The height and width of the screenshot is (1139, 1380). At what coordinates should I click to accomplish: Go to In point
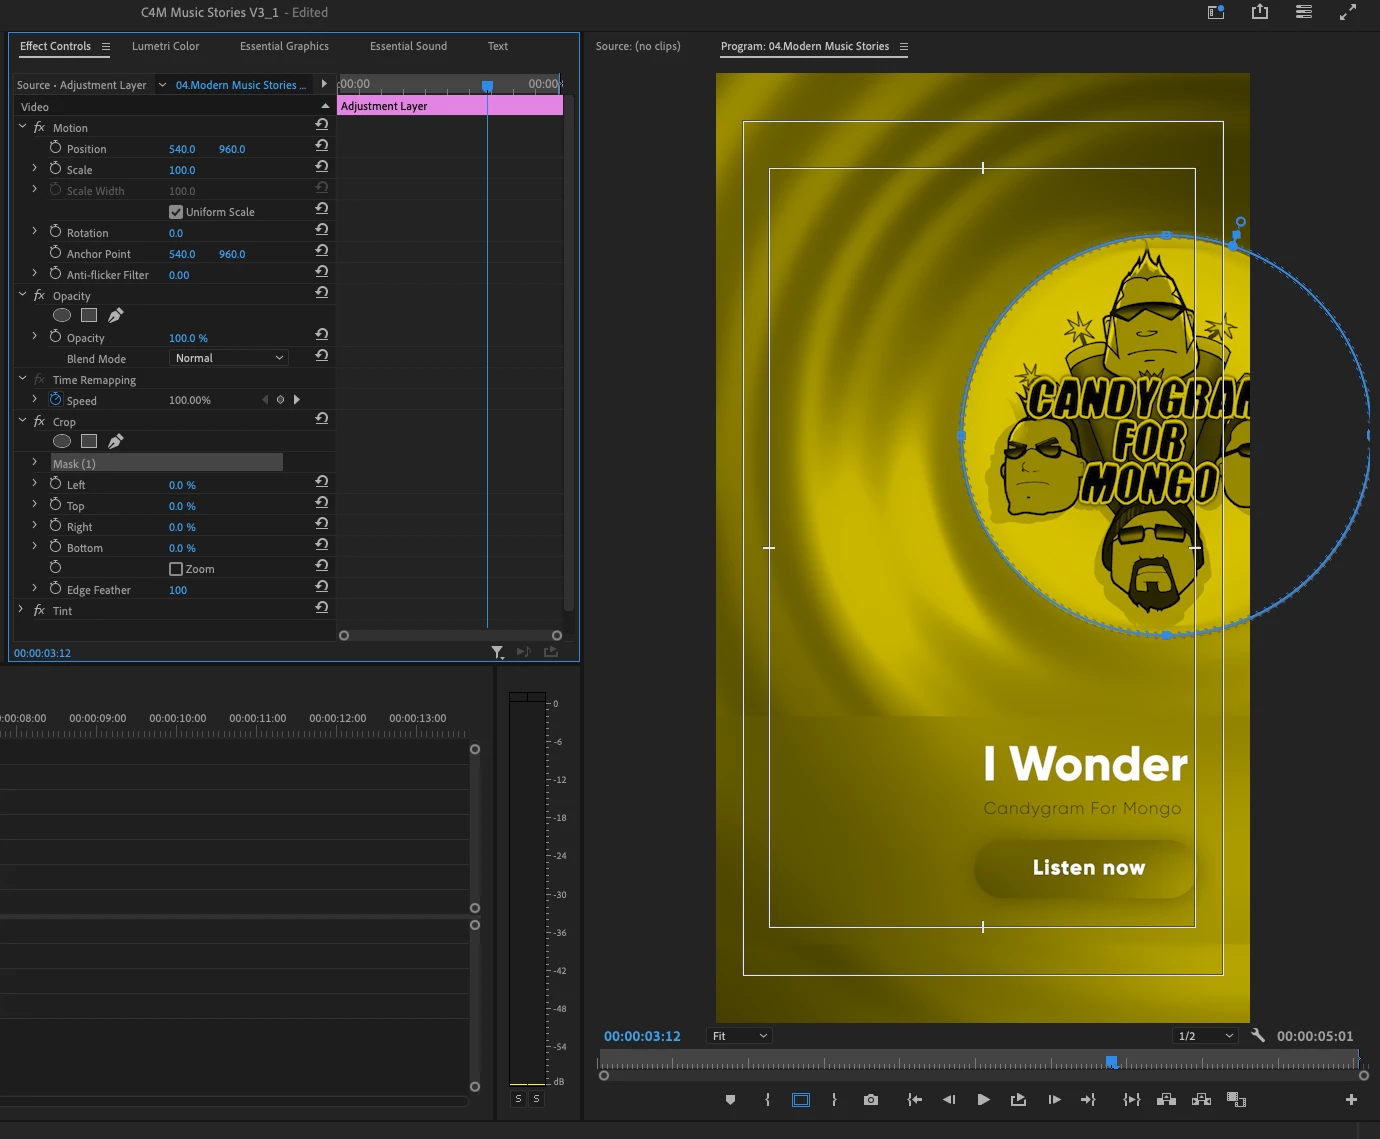click(x=914, y=1100)
